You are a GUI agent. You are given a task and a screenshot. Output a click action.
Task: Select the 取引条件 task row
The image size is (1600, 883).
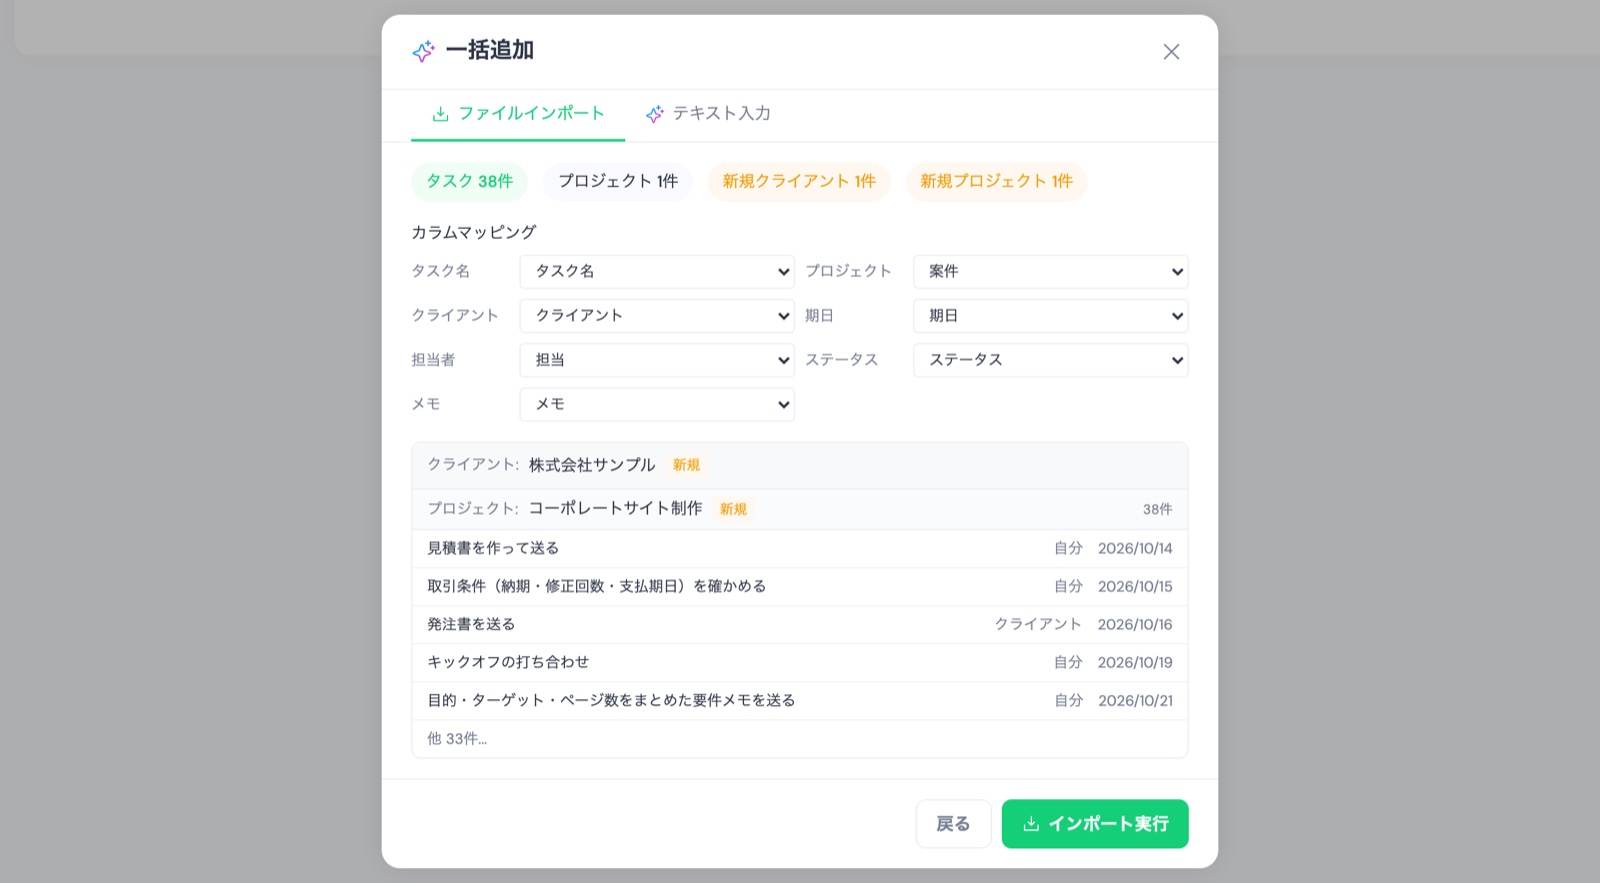pos(800,586)
